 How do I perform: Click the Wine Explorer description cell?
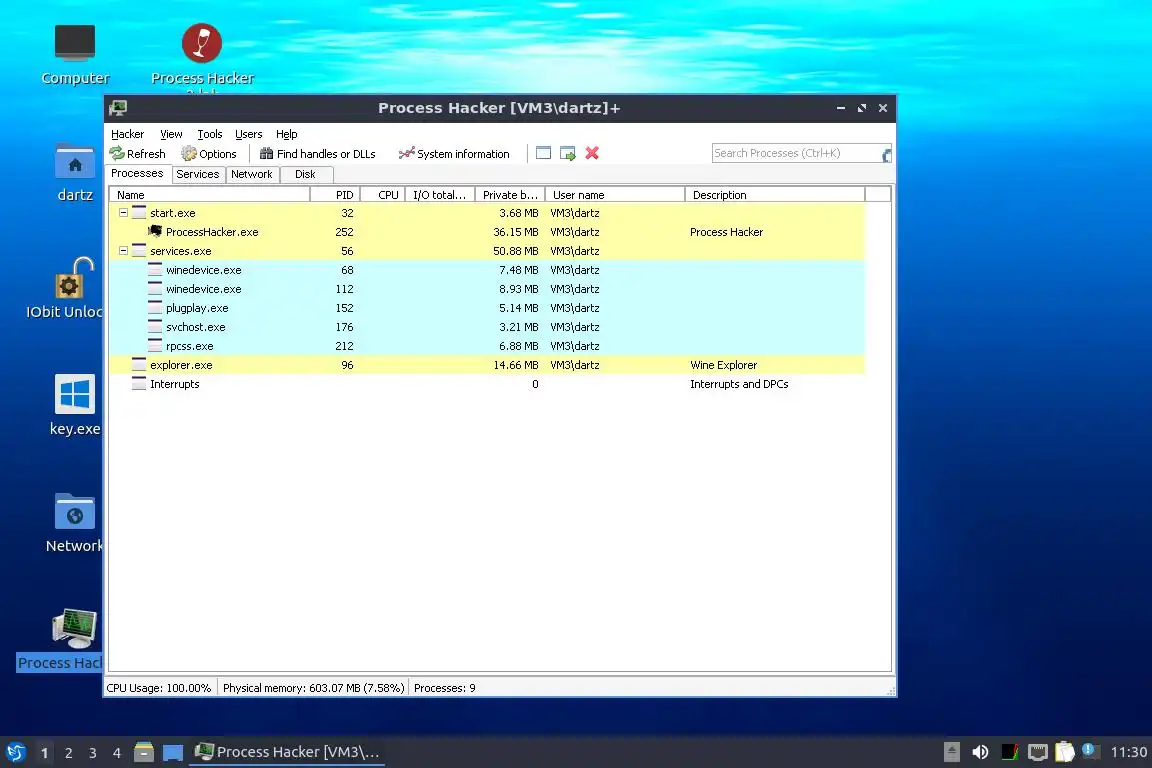click(x=723, y=365)
